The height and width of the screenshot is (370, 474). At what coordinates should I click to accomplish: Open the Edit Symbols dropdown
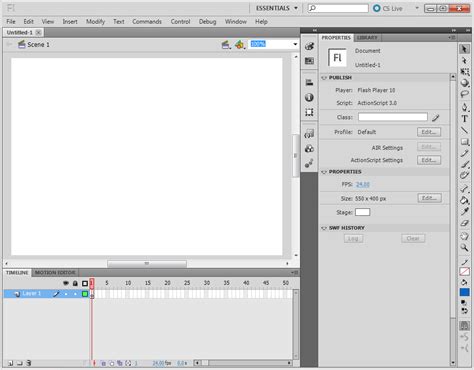pos(240,44)
